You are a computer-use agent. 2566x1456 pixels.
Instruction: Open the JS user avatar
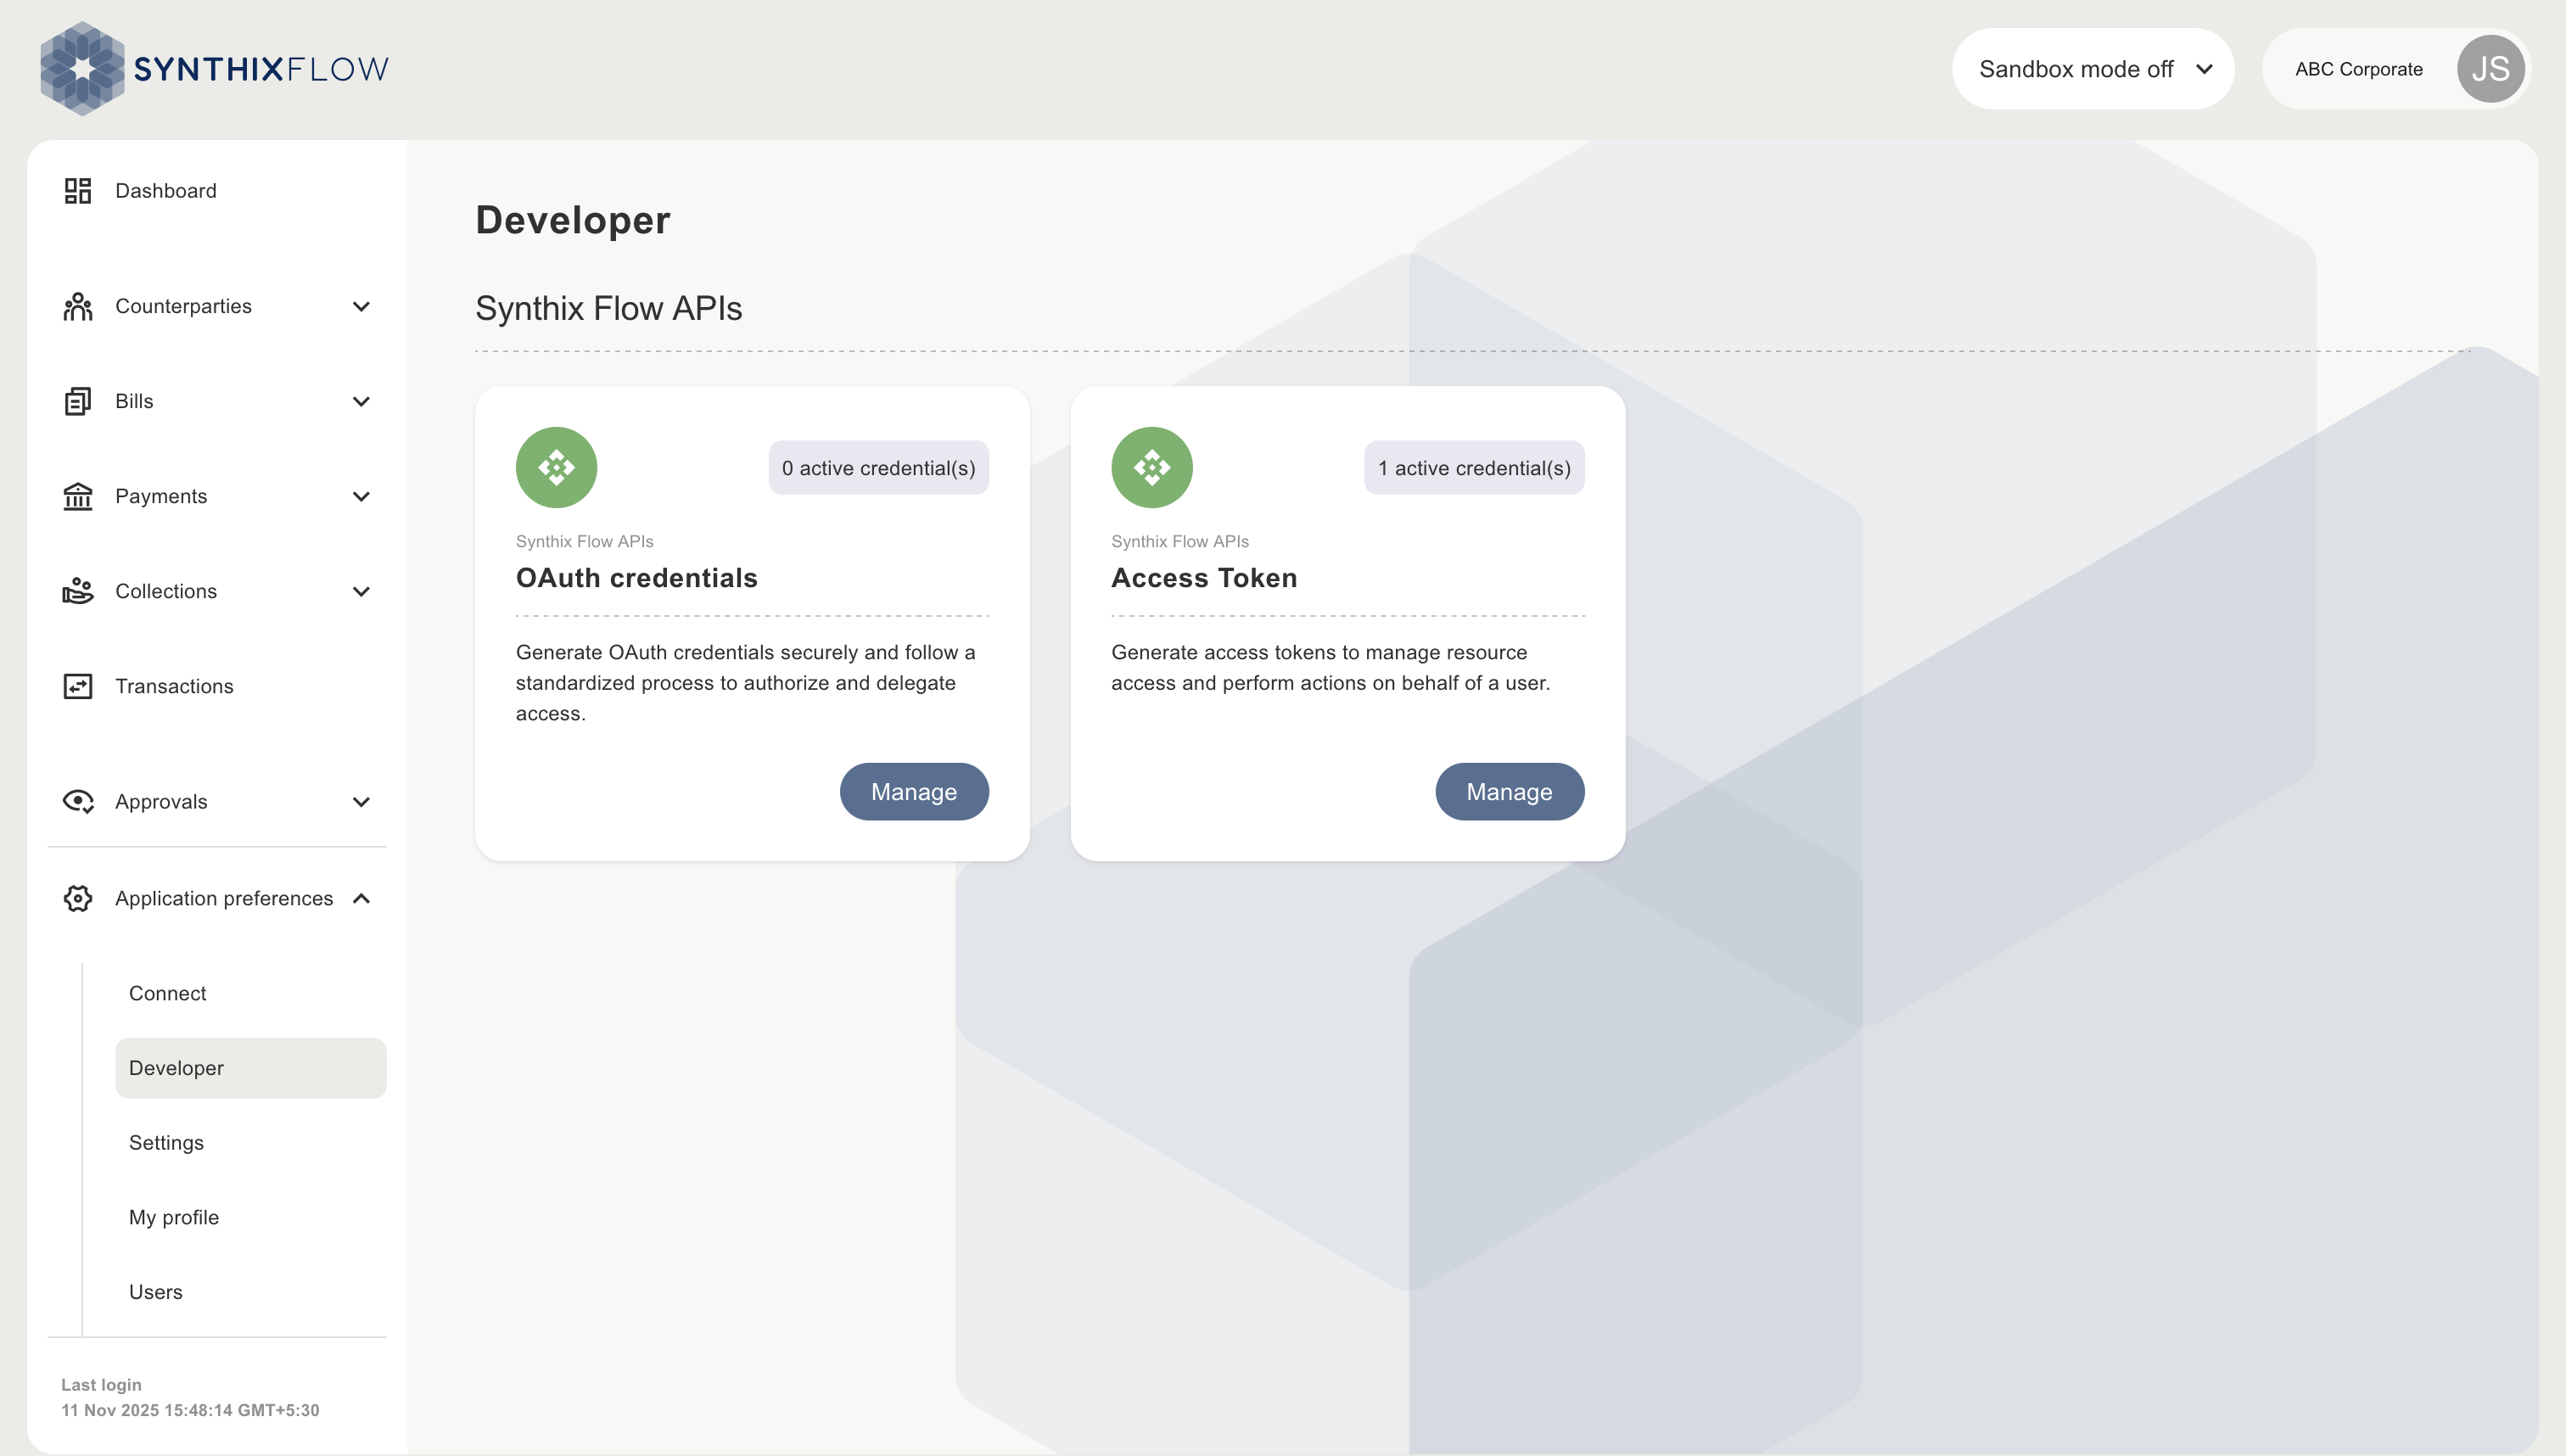(x=2490, y=69)
